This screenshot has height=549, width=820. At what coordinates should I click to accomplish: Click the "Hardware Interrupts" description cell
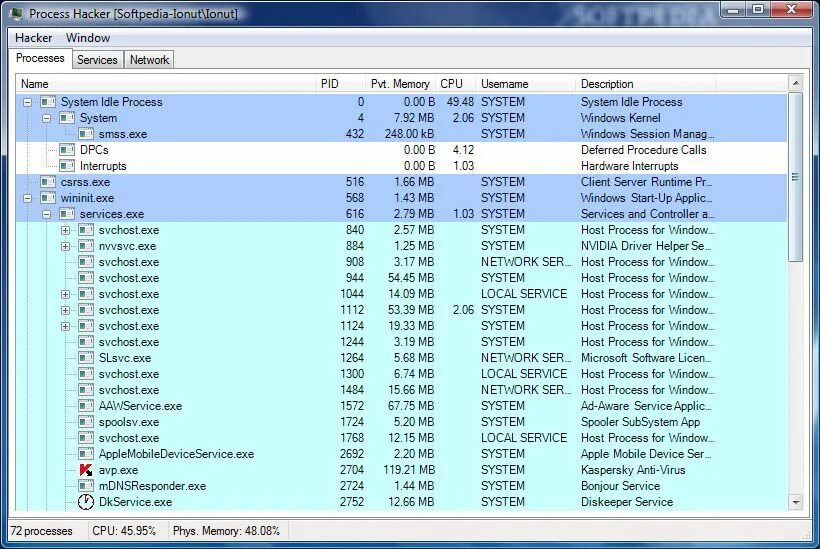click(x=629, y=166)
